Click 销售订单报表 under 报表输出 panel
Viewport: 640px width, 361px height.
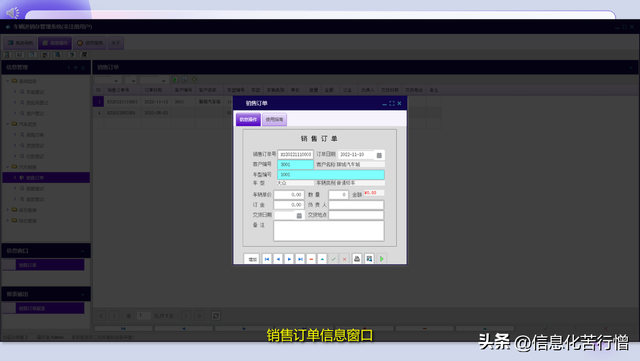(50, 308)
